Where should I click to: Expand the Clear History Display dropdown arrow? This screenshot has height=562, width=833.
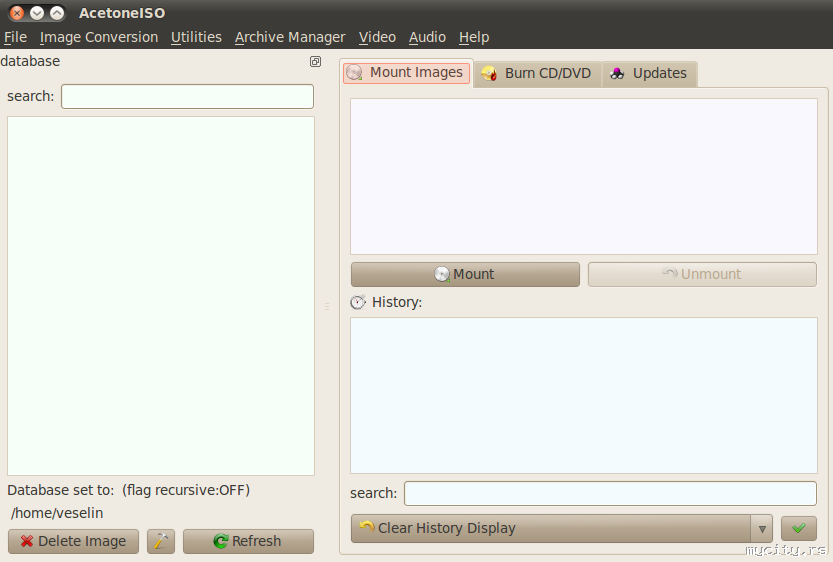762,529
